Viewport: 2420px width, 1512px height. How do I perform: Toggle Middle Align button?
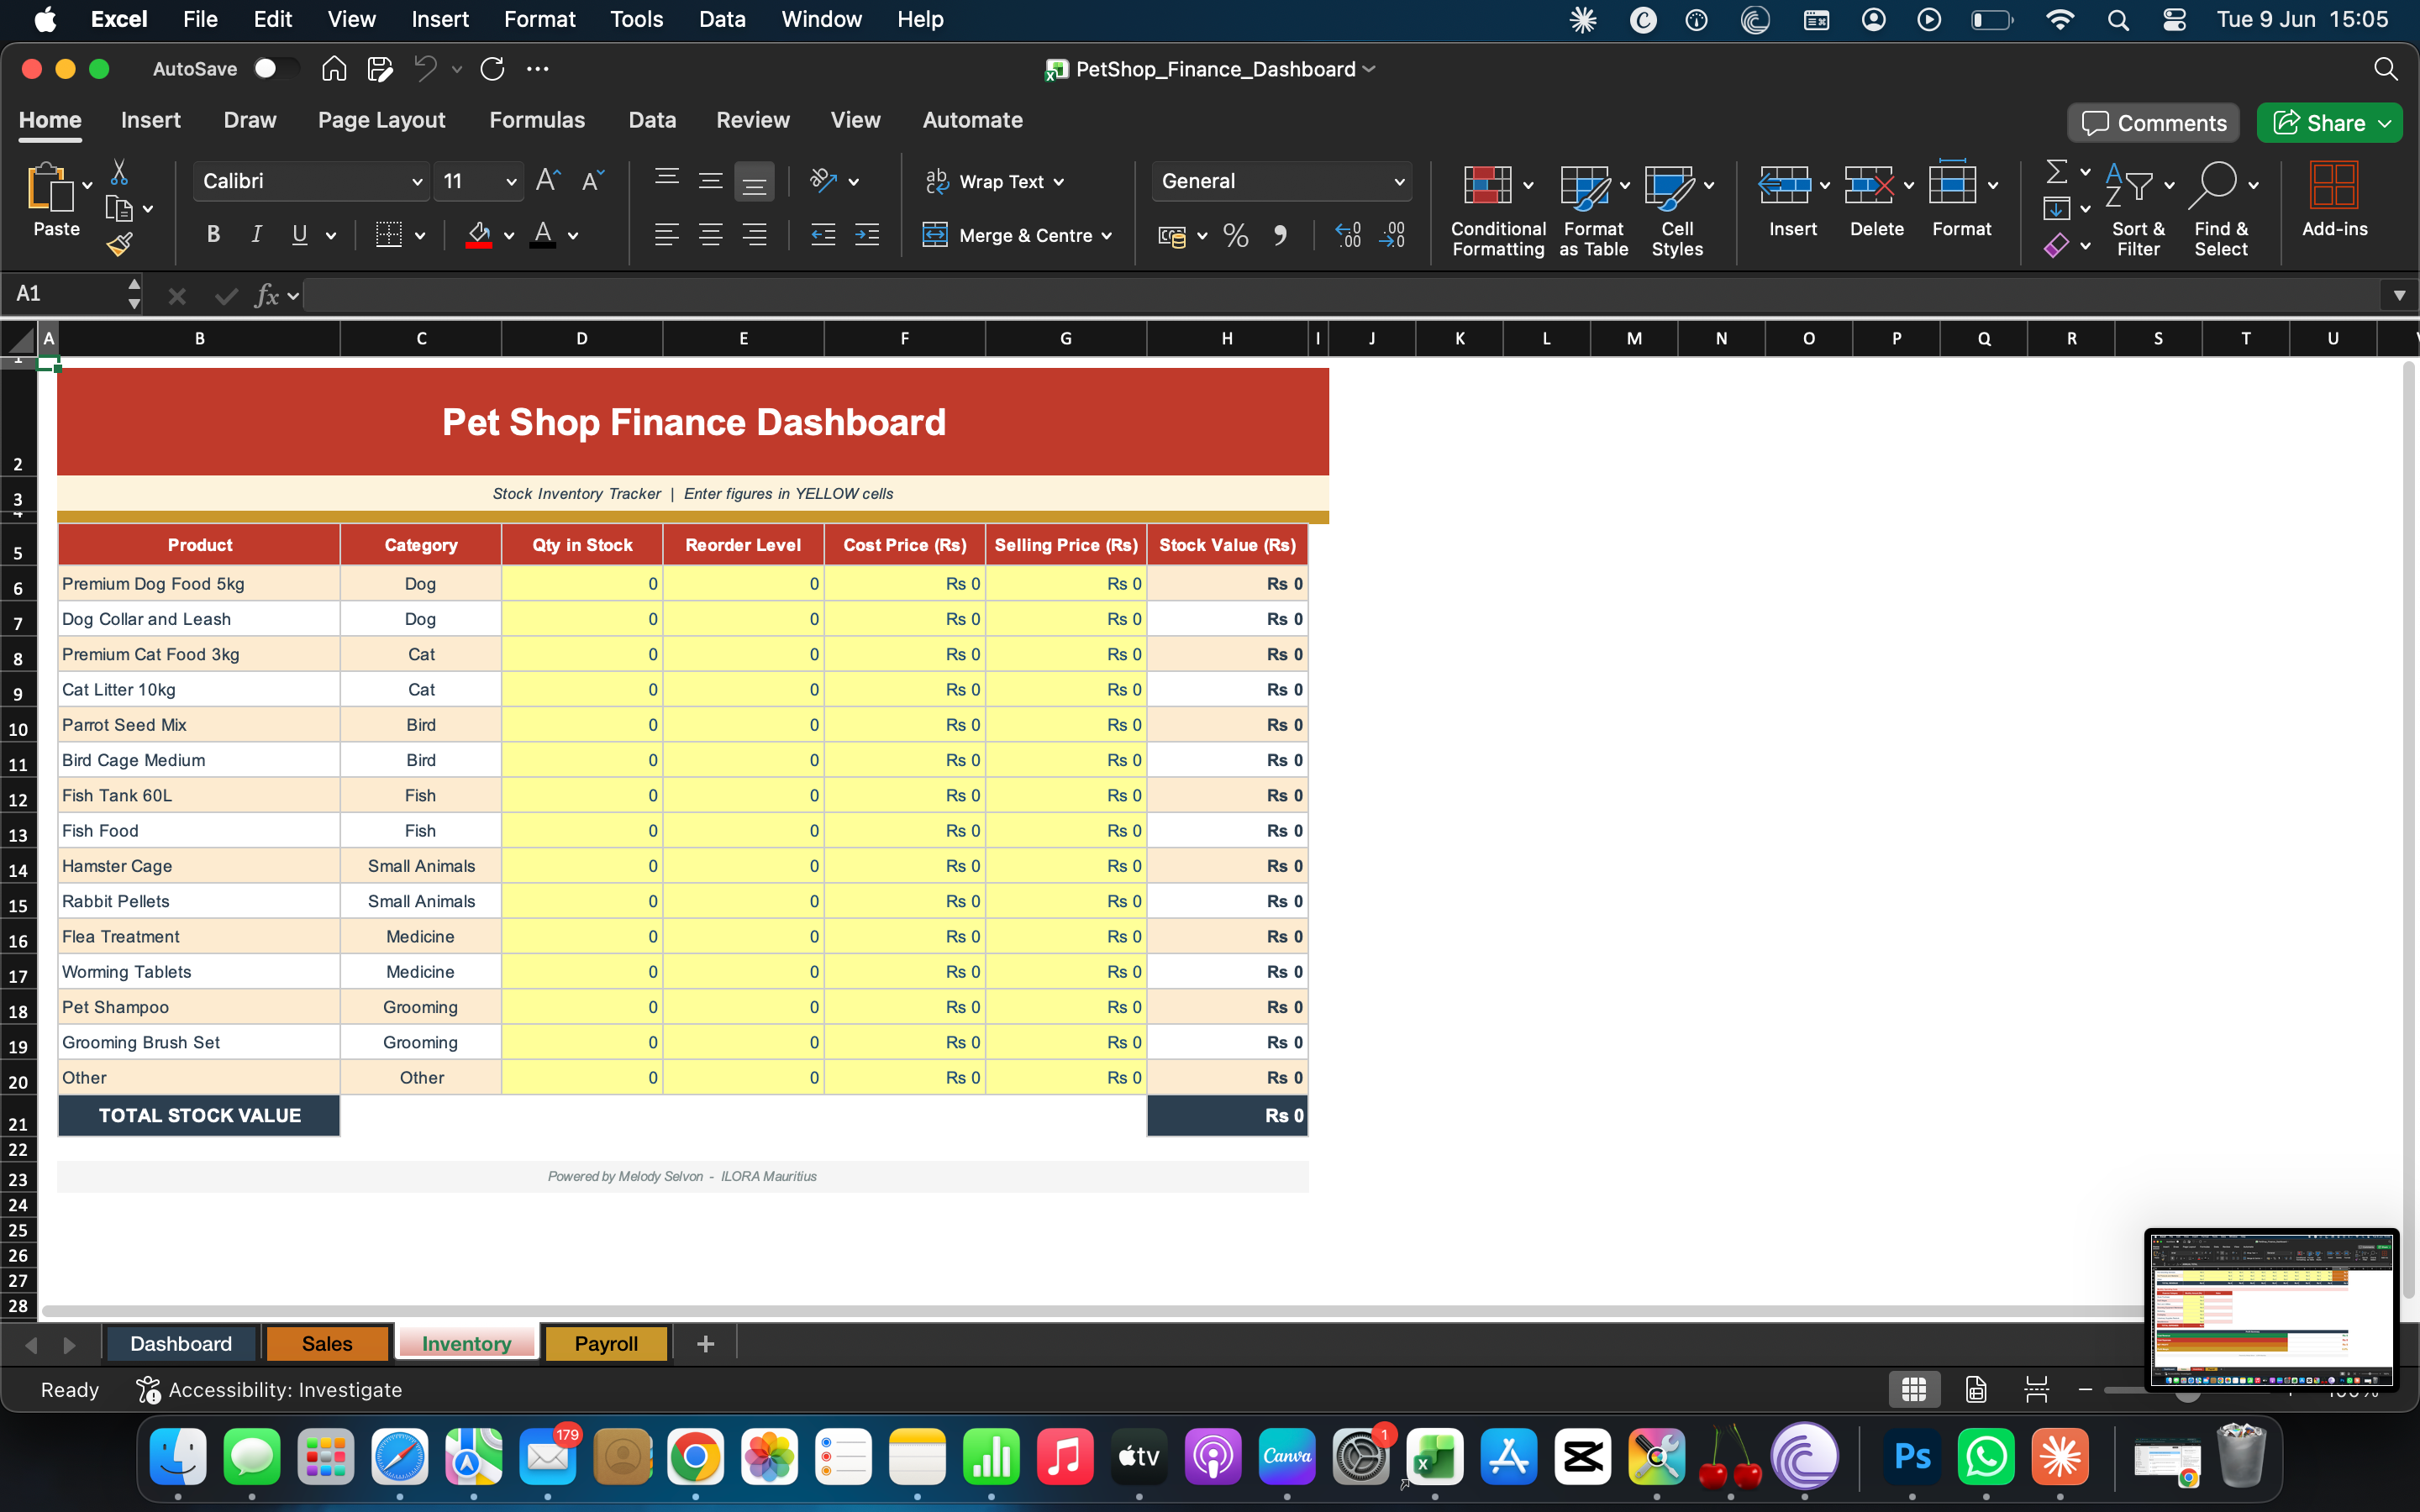(x=710, y=181)
